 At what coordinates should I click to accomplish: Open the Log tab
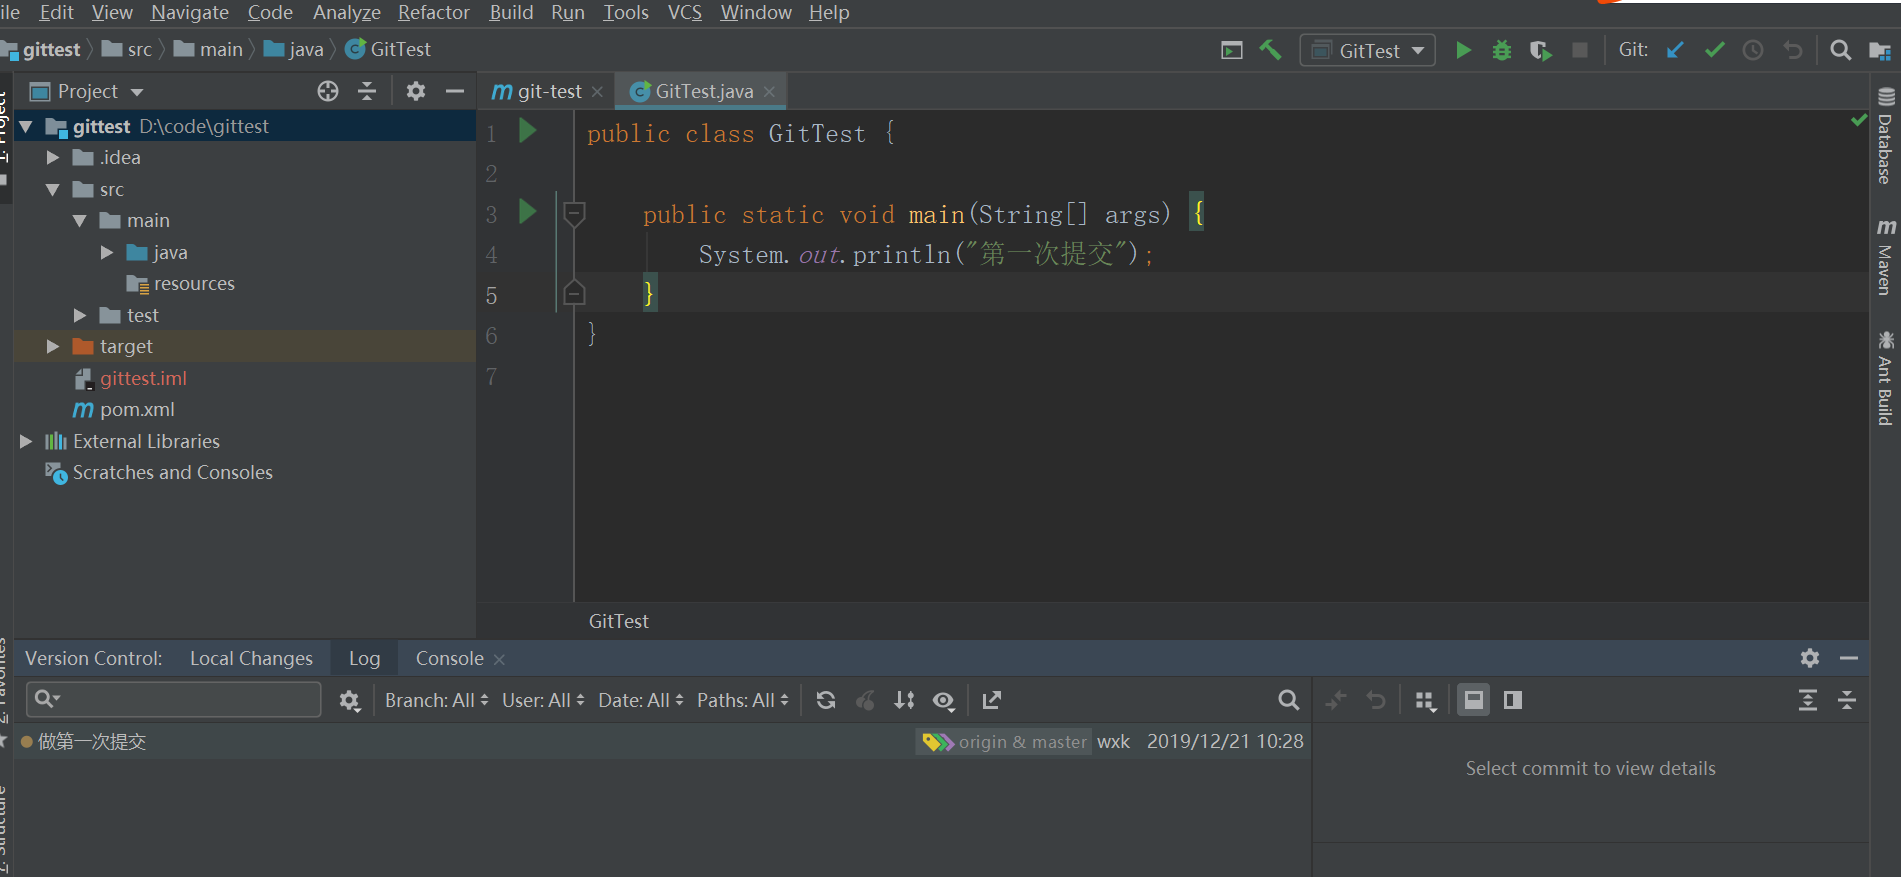pos(364,658)
